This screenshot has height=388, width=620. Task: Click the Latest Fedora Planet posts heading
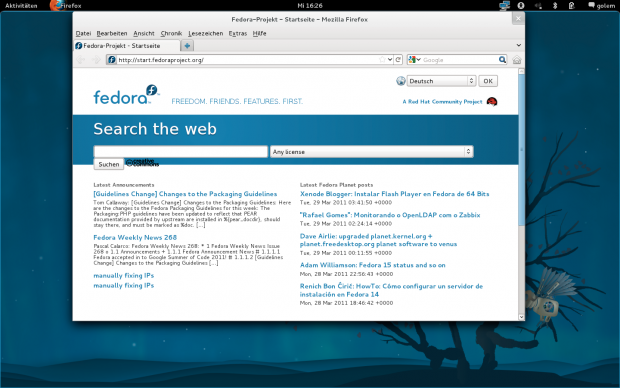click(x=336, y=185)
